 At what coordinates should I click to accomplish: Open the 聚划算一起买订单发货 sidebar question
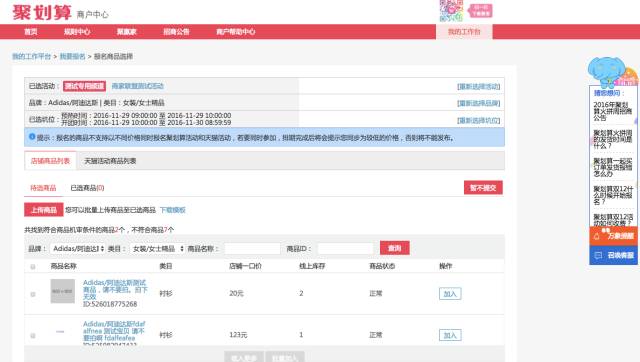point(612,167)
